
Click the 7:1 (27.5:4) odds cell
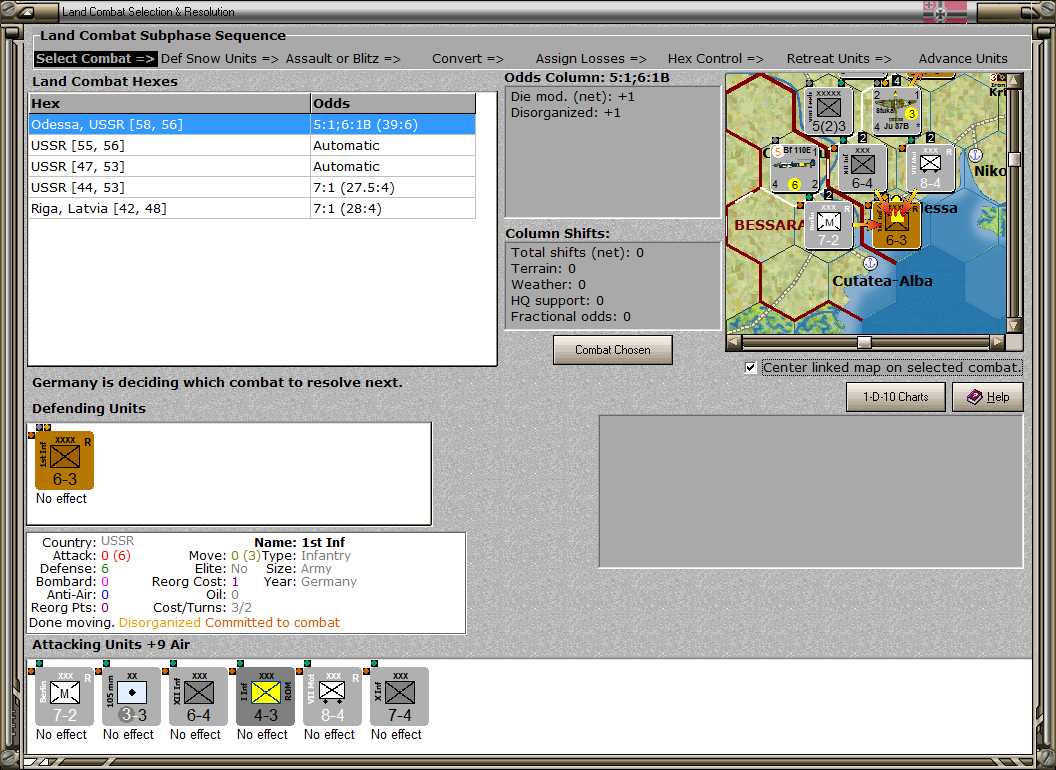pyautogui.click(x=393, y=188)
